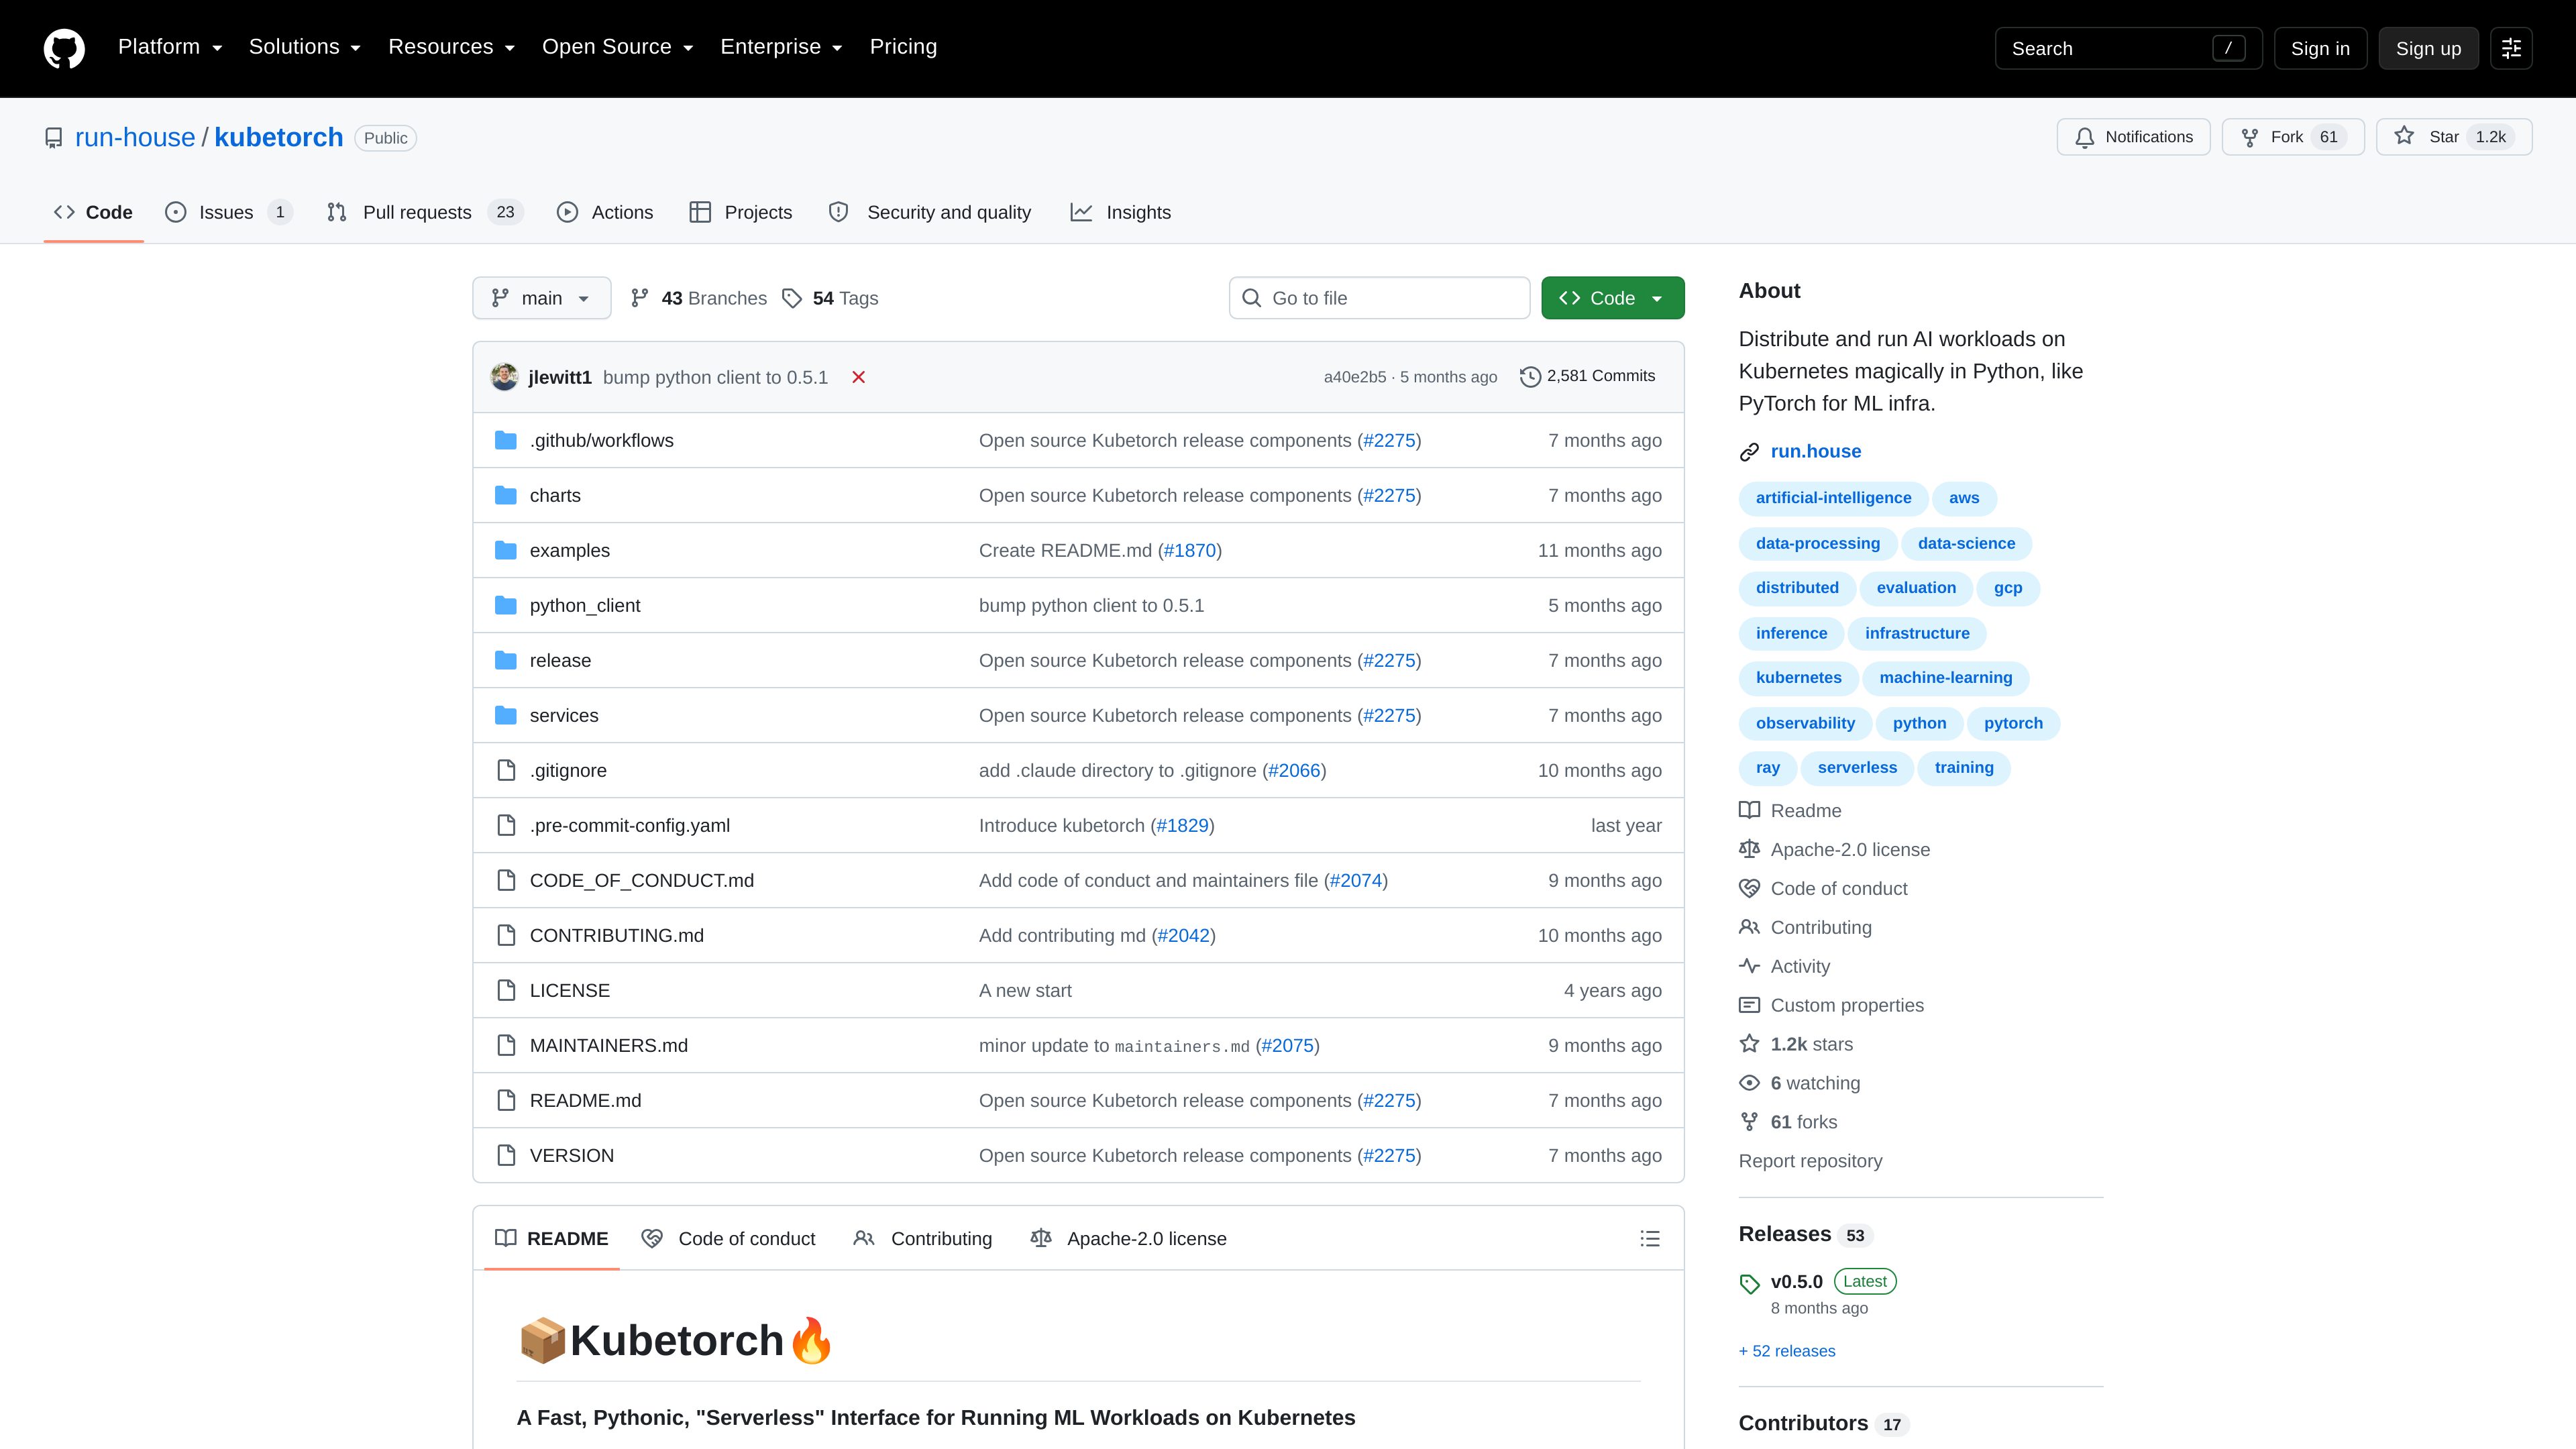2576x1449 pixels.
Task: Click the scale icon beside Apache-2.0 license in About
Action: click(x=1749, y=849)
